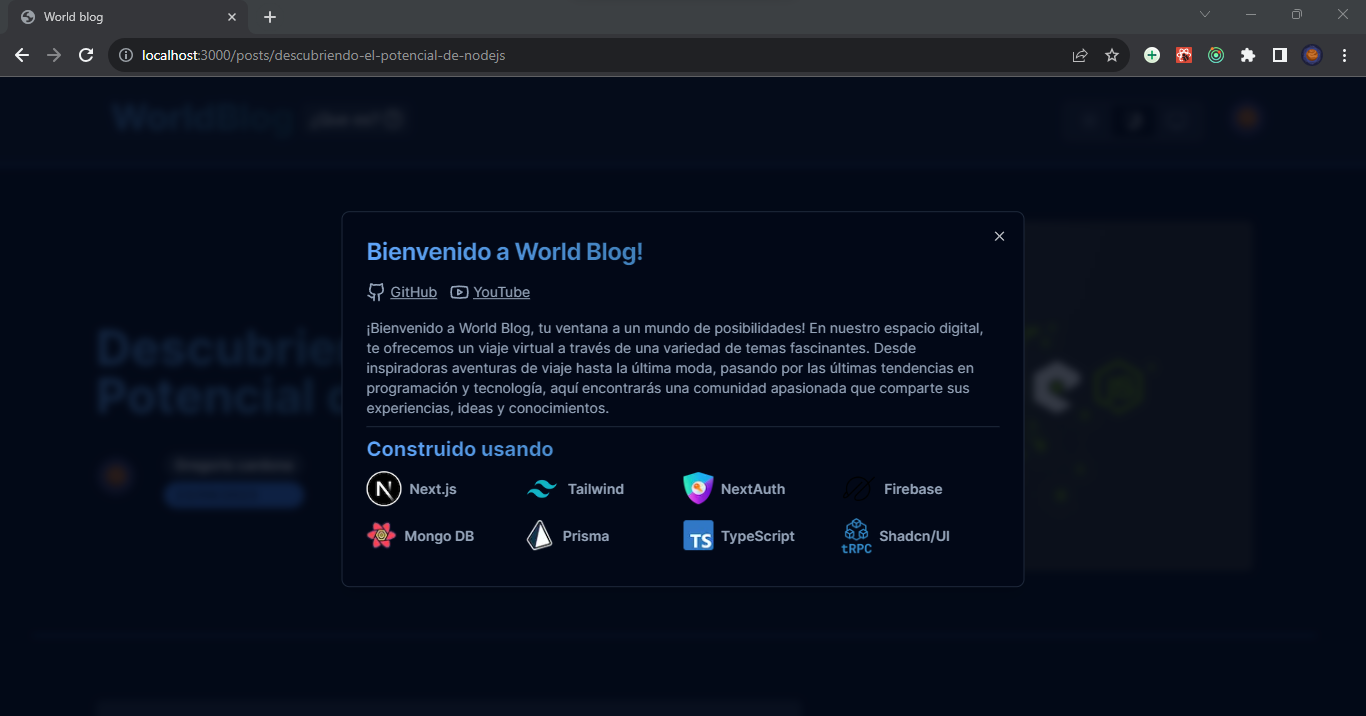Open the GitHub link
The image size is (1366, 716).
[x=412, y=291]
